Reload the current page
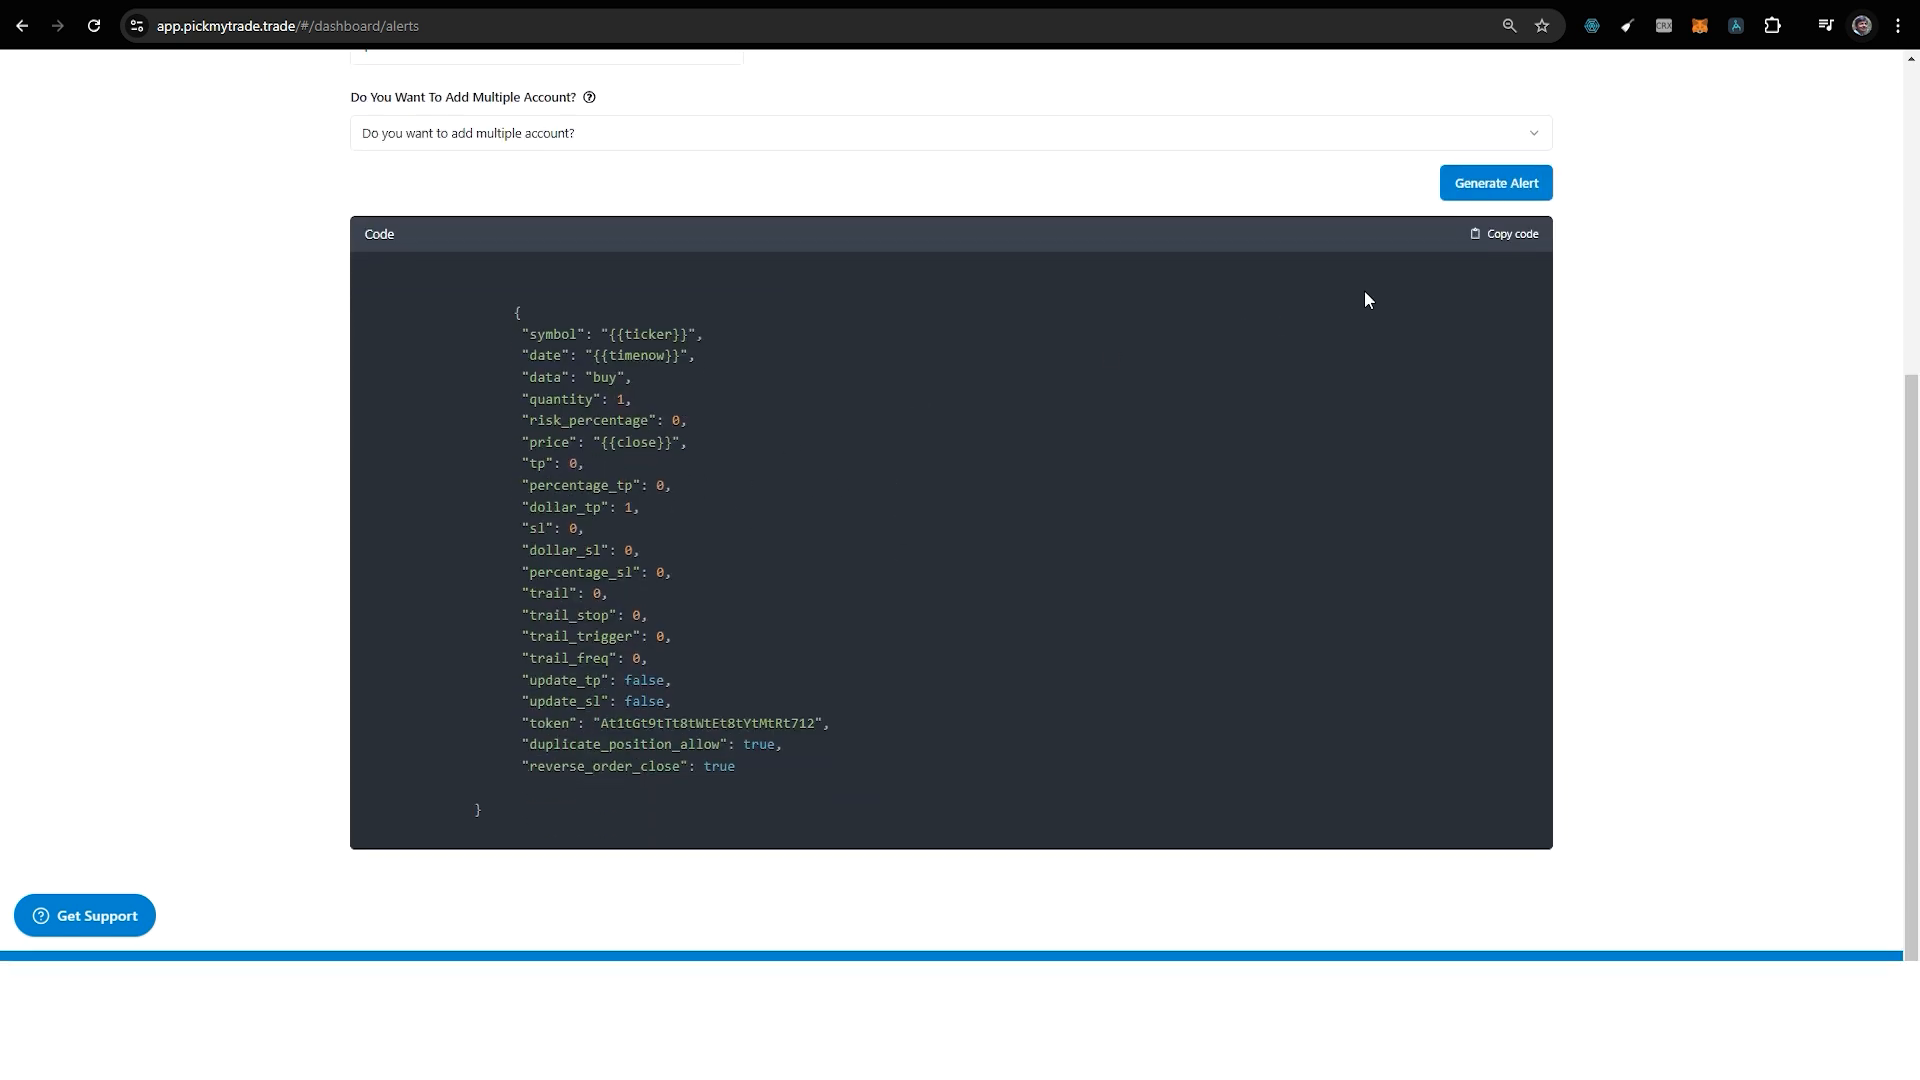The height and width of the screenshot is (1080, 1920). click(94, 26)
